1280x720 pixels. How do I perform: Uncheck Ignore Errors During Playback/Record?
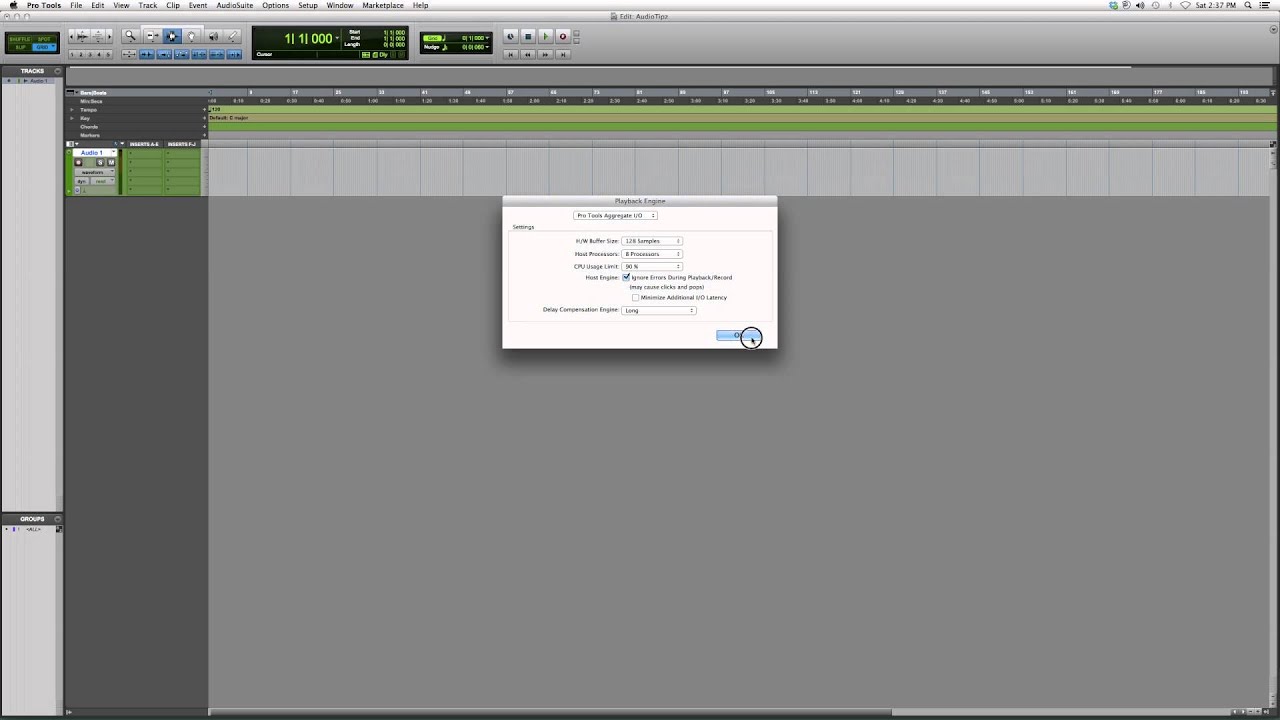tap(626, 277)
